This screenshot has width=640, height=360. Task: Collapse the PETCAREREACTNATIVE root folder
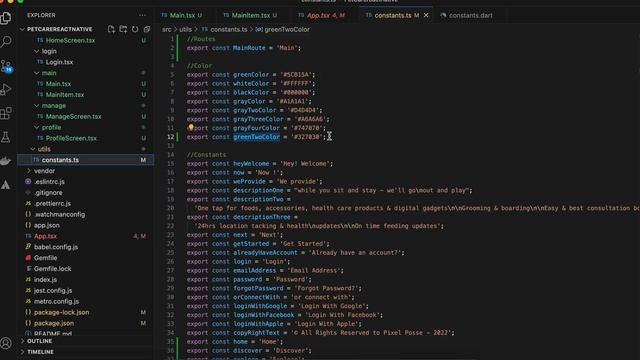59,29
